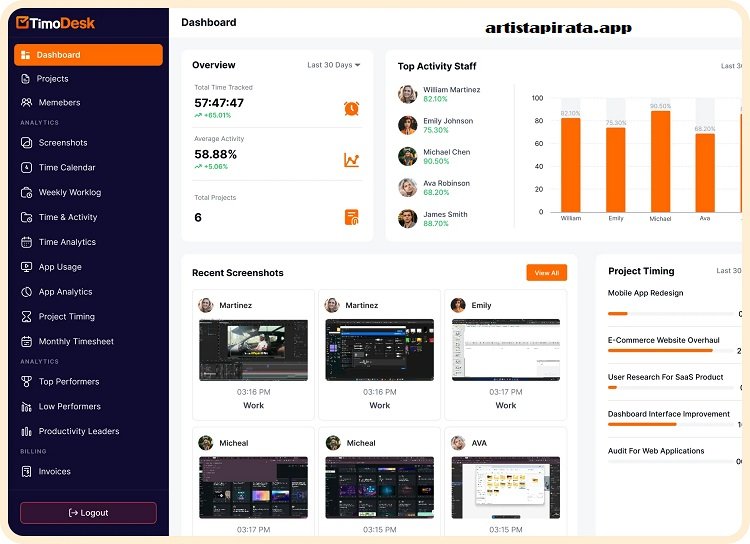Viewport: 750px width, 544px height.
Task: Click the Willam bar in activity chart
Action: 571,165
